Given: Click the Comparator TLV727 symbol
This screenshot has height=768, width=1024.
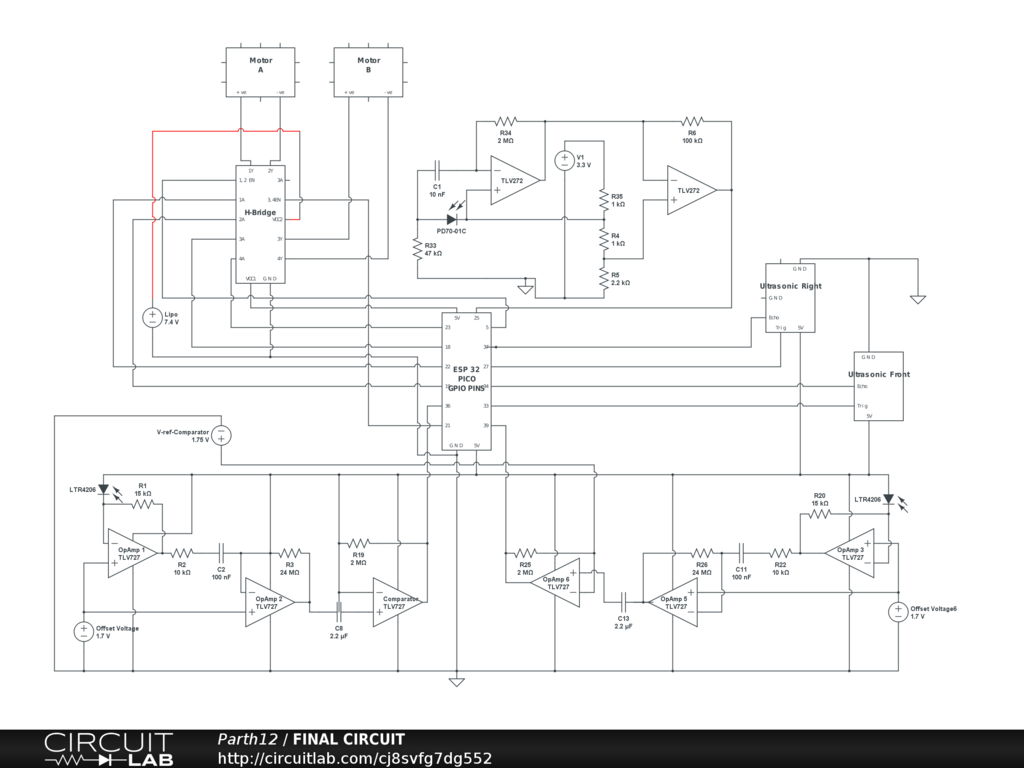Looking at the screenshot, I should click(x=397, y=604).
